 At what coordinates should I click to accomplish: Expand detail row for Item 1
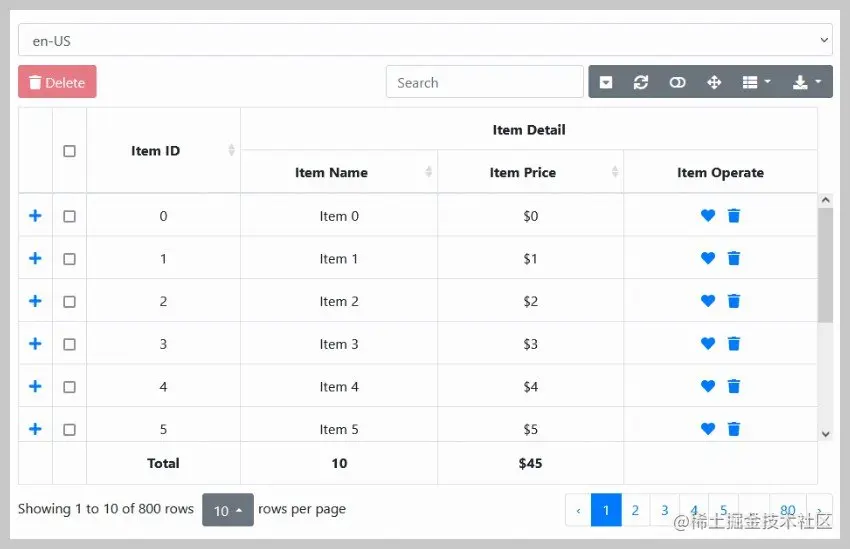35,259
